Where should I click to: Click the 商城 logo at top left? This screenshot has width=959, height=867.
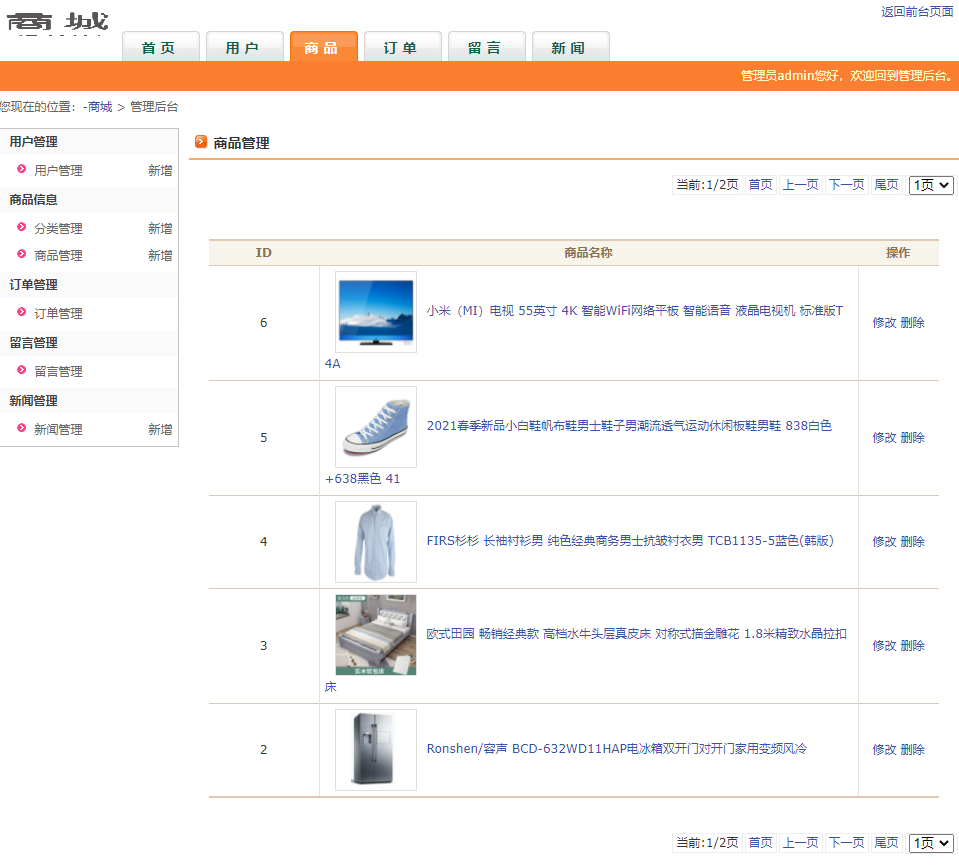click(x=57, y=23)
